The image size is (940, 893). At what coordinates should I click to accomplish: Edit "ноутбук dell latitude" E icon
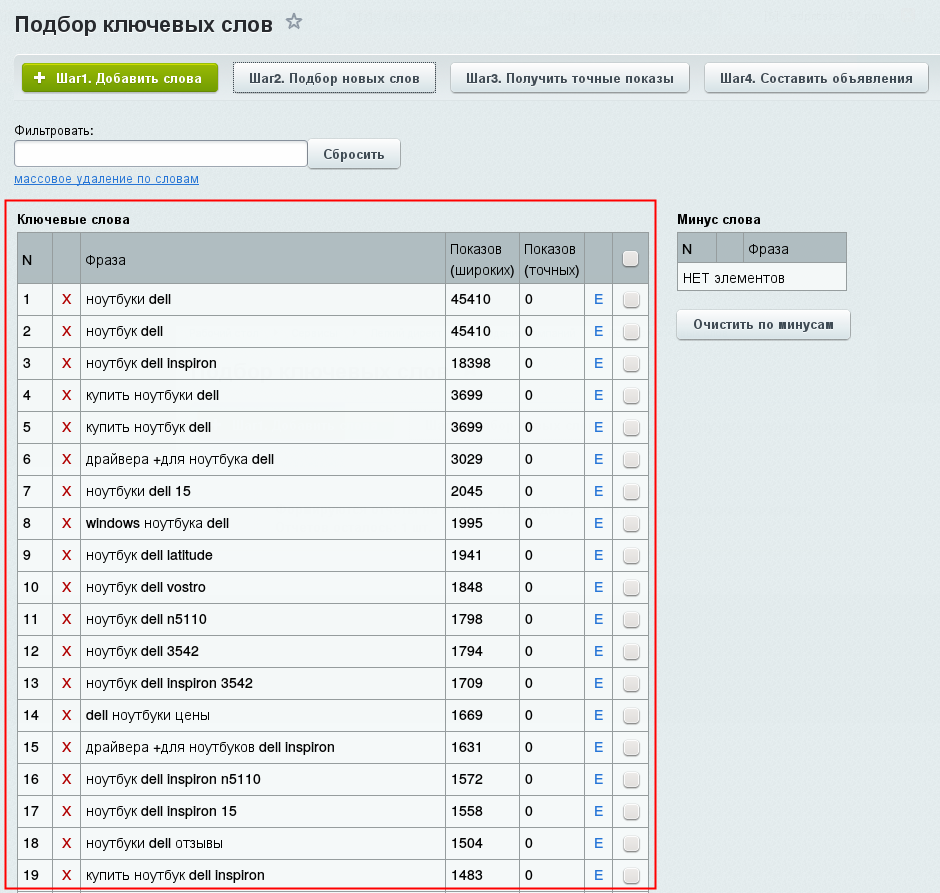[598, 555]
